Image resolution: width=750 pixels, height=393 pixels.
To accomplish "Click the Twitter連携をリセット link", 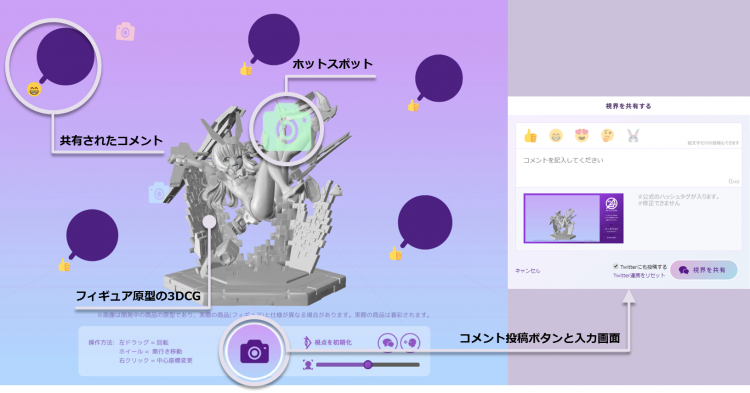I will (639, 275).
